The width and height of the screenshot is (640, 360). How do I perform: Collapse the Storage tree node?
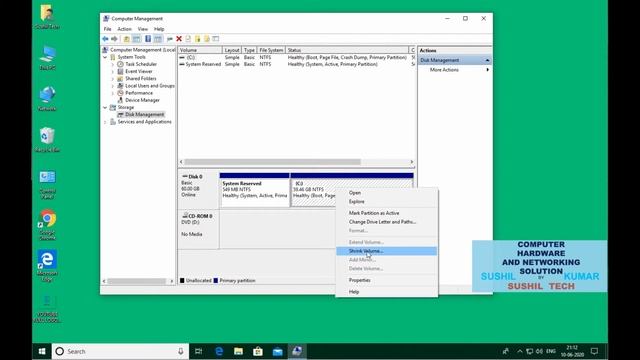[105, 107]
